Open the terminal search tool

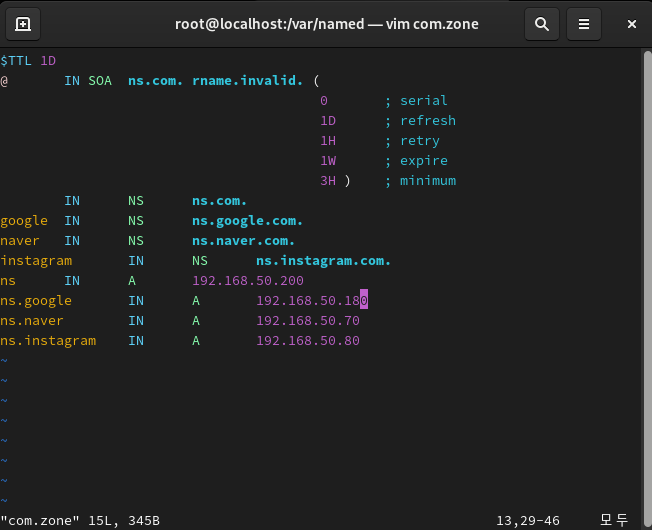(x=542, y=24)
